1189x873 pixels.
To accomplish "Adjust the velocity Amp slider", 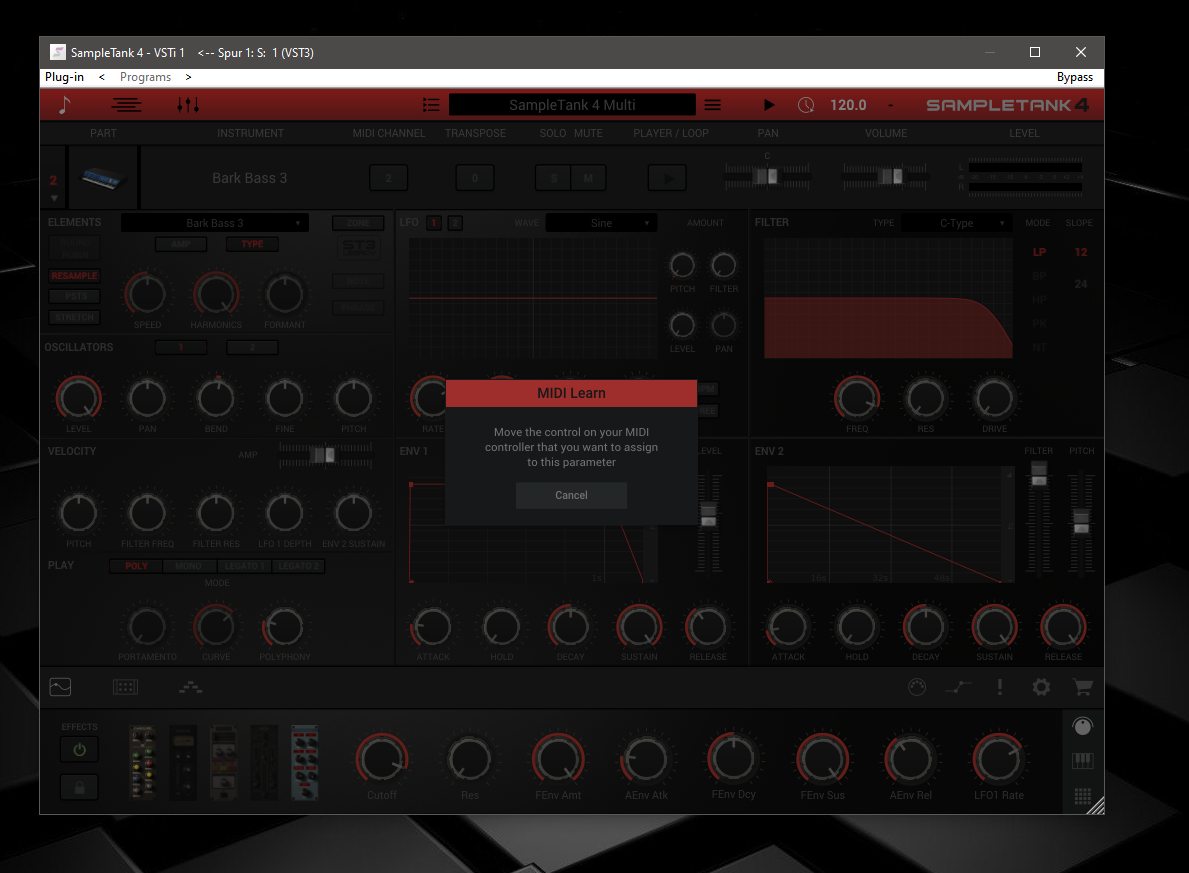I will point(325,455).
